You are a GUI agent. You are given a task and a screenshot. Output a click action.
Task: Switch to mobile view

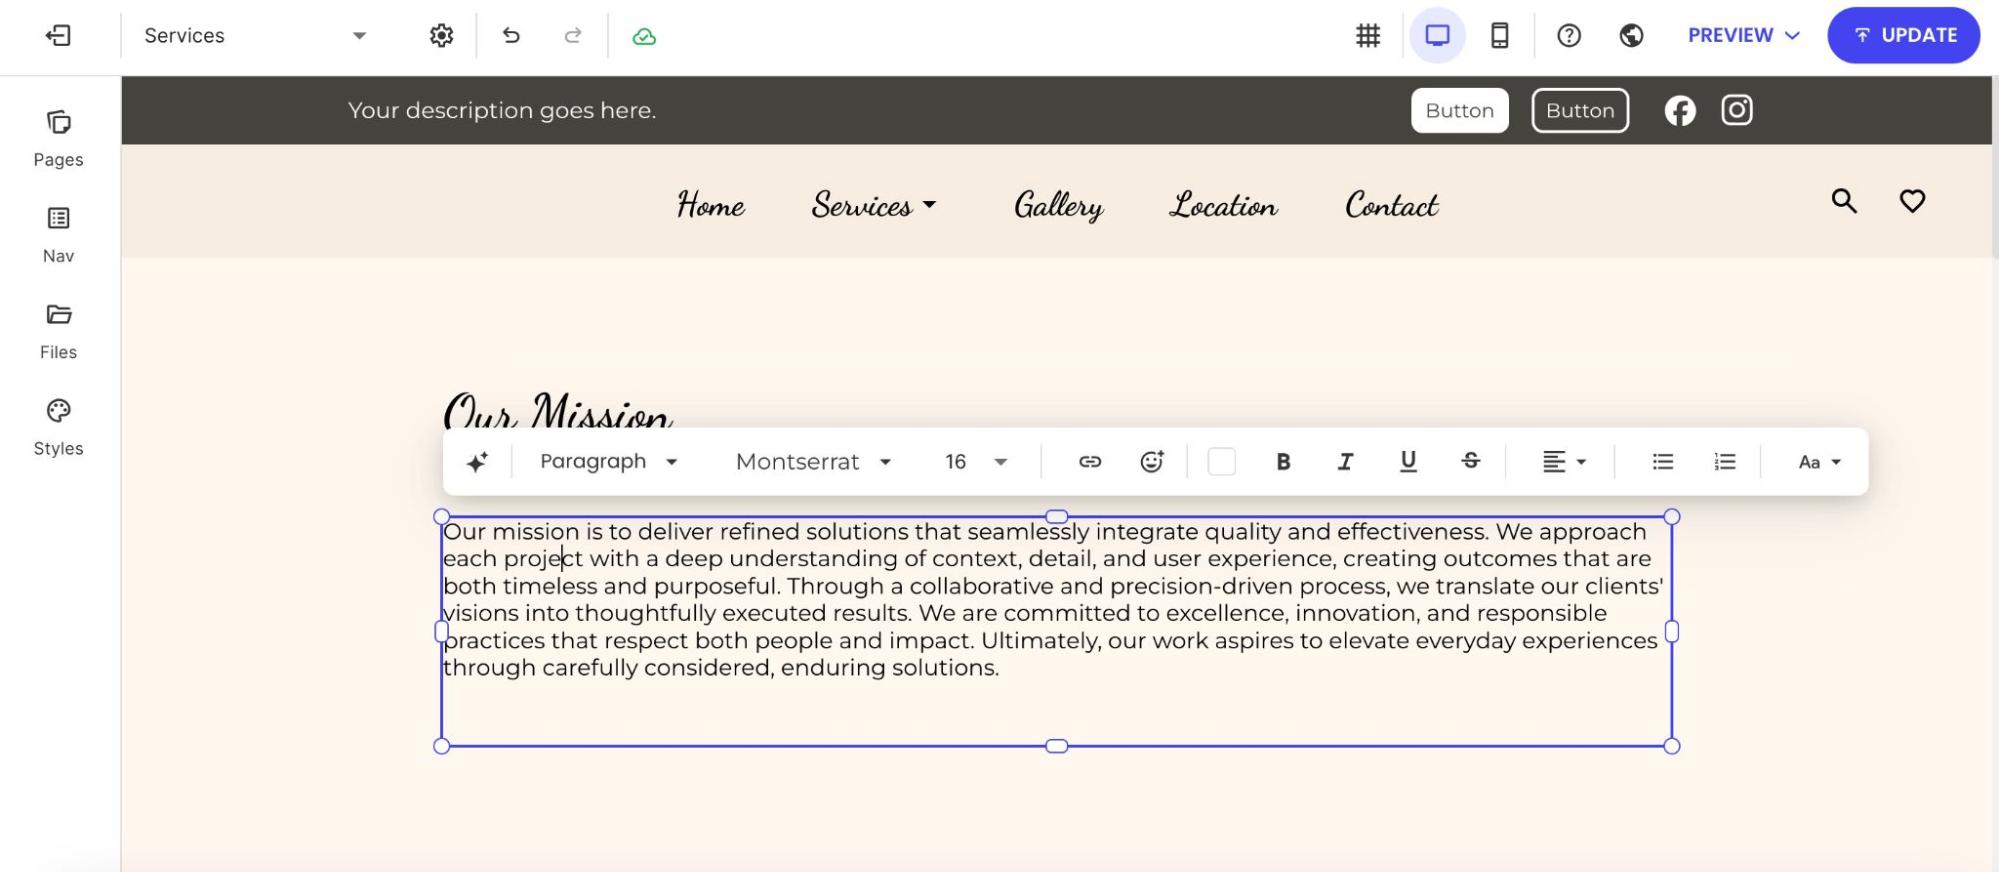1499,36
